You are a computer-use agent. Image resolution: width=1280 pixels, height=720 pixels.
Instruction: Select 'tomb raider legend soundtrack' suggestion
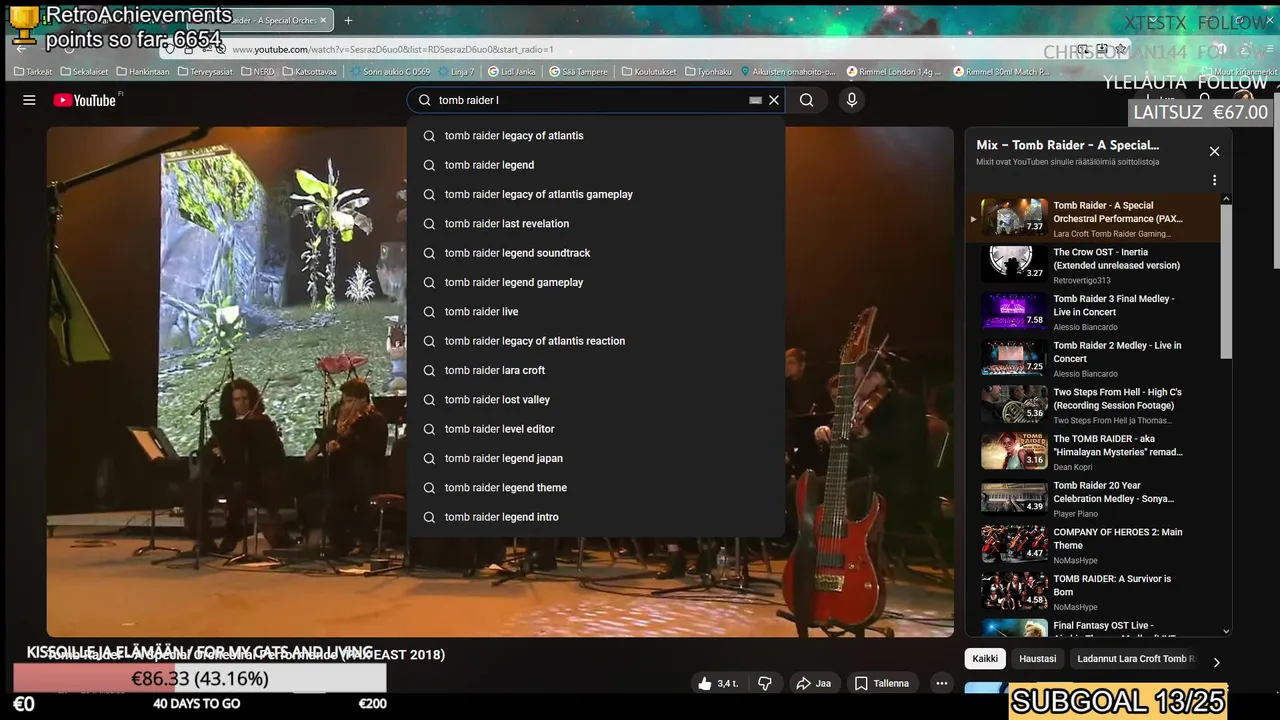pos(596,253)
